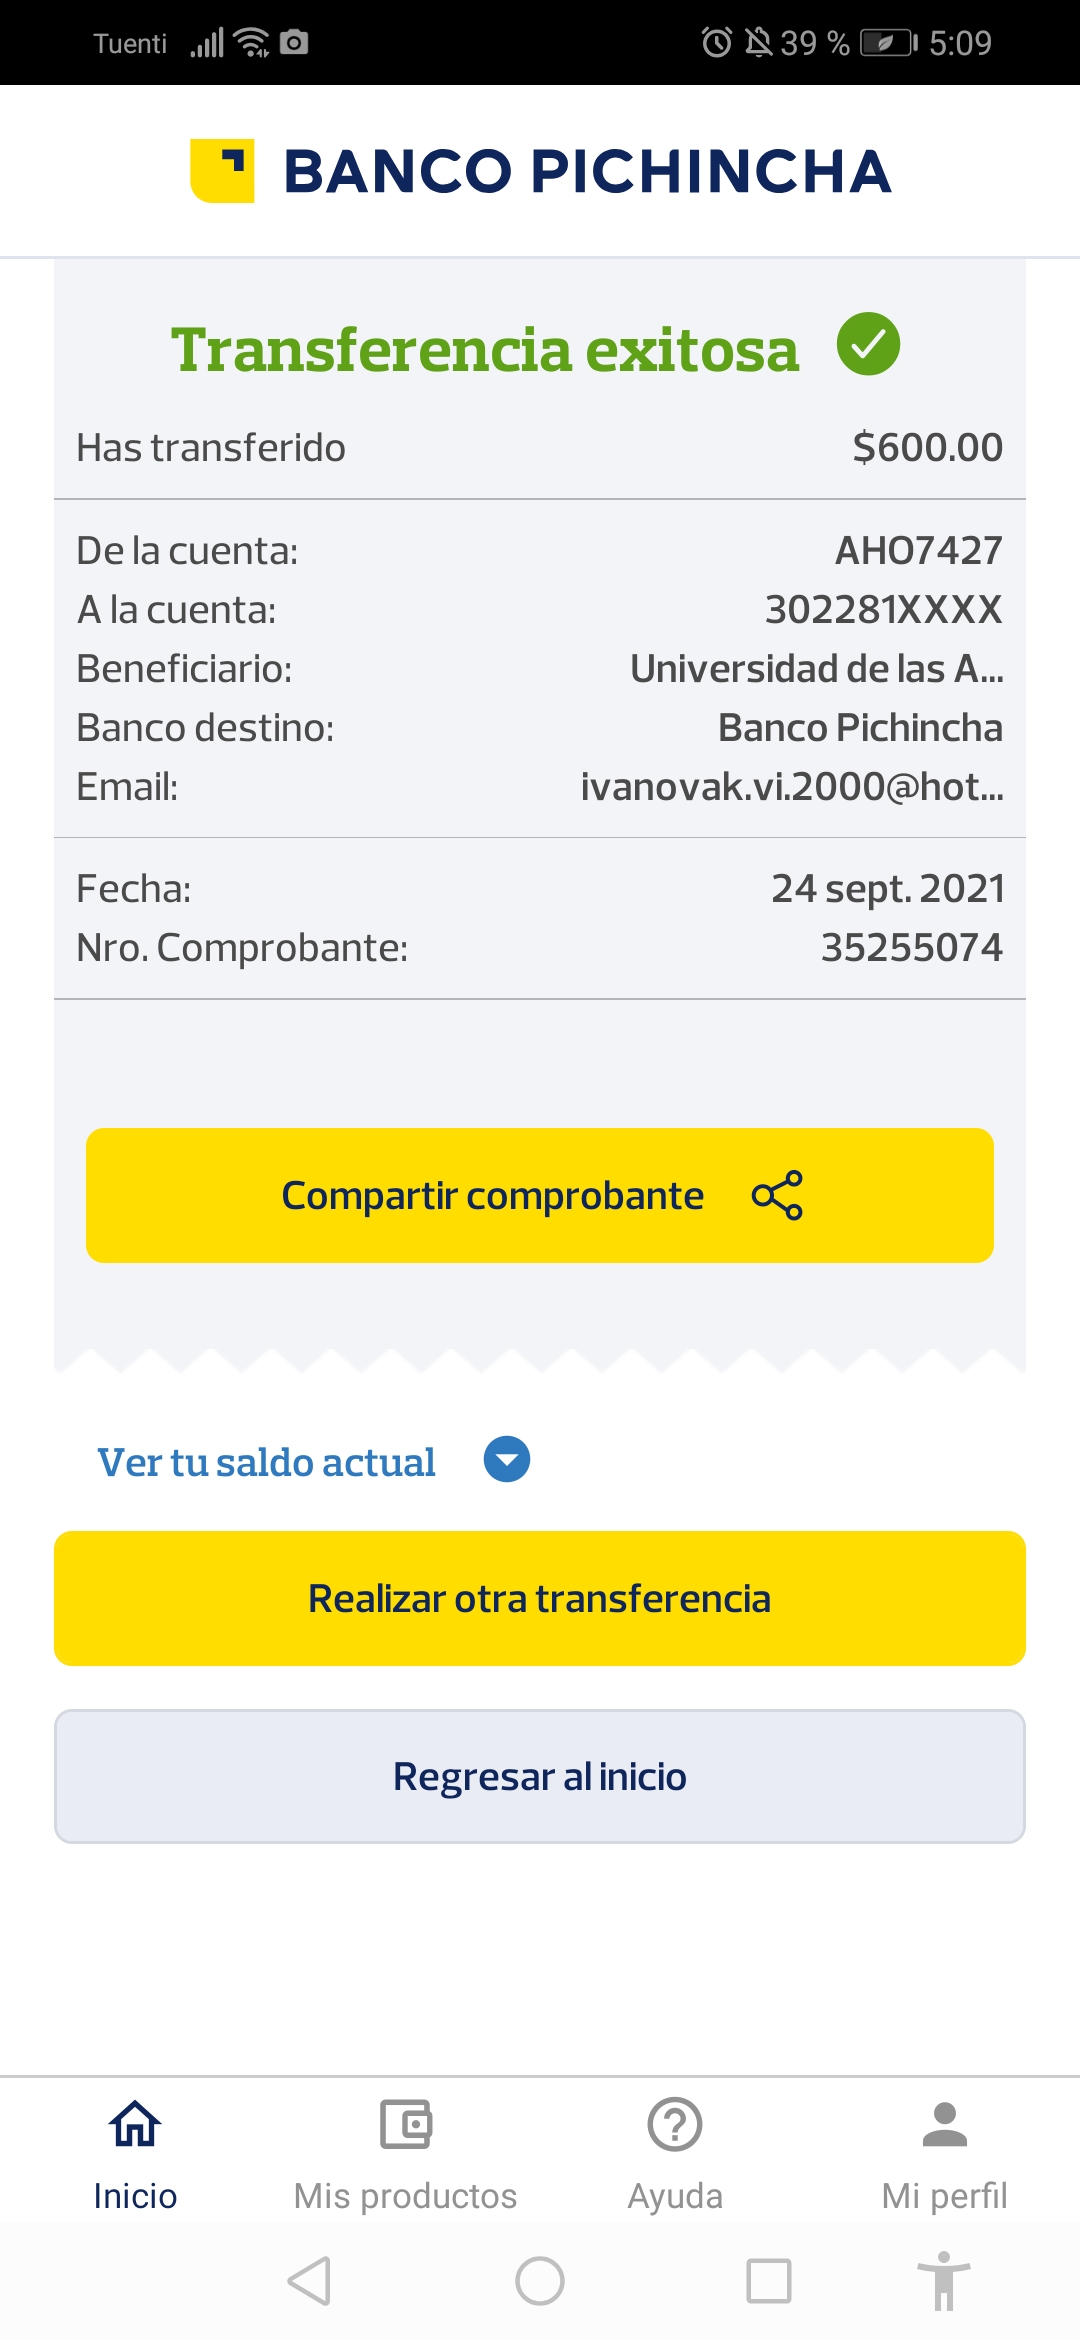Viewport: 1080px width, 2340px height.
Task: Tap the Banco Pichincha yellow logo icon
Action: 222,170
